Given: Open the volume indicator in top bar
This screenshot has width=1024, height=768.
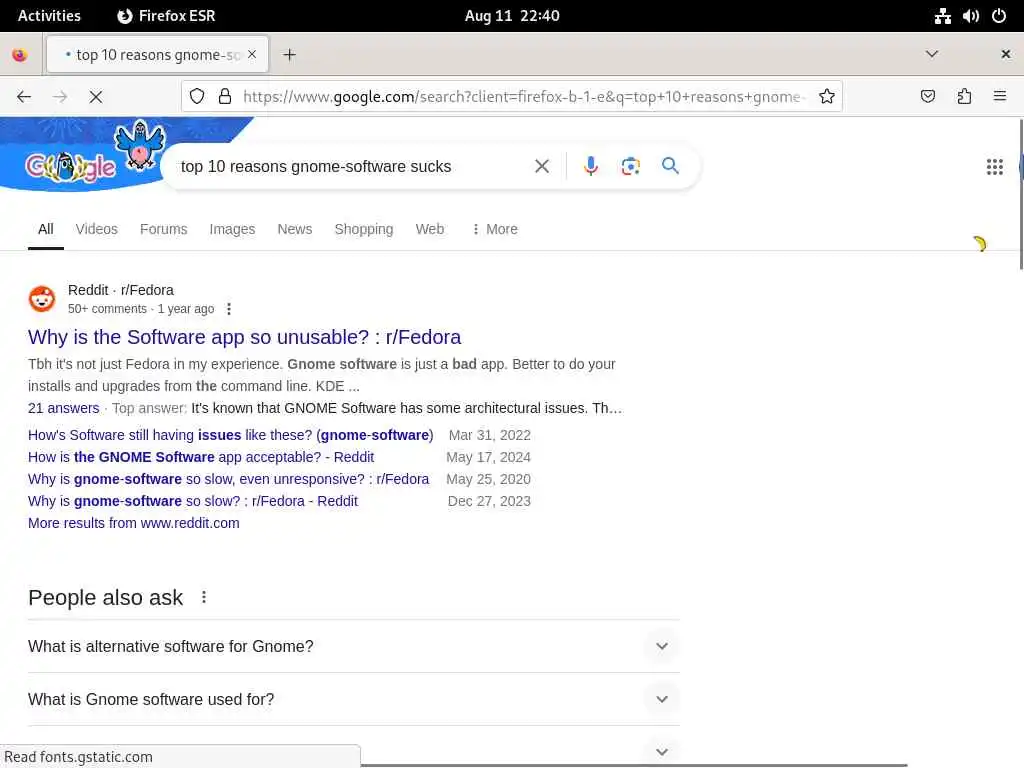Looking at the screenshot, I should [970, 16].
